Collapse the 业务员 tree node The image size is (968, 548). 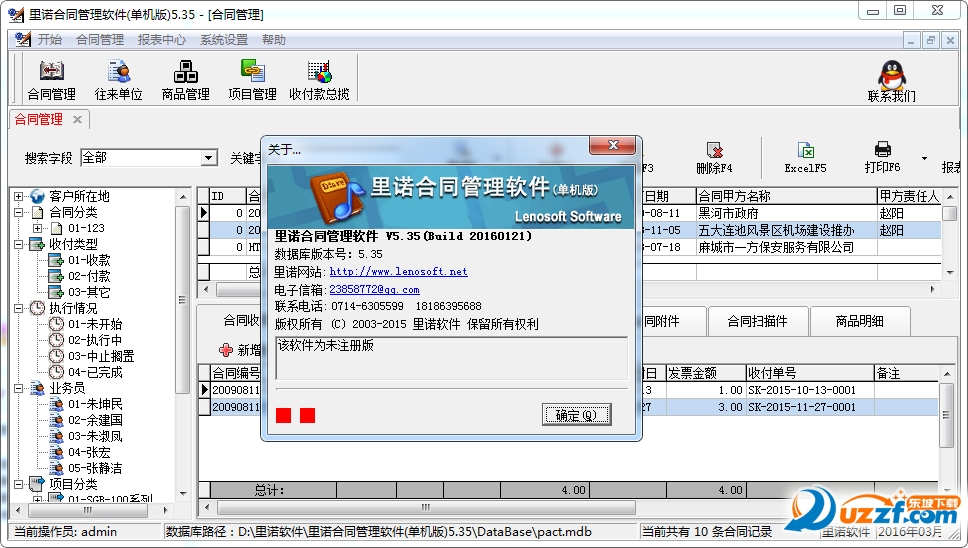(19, 388)
